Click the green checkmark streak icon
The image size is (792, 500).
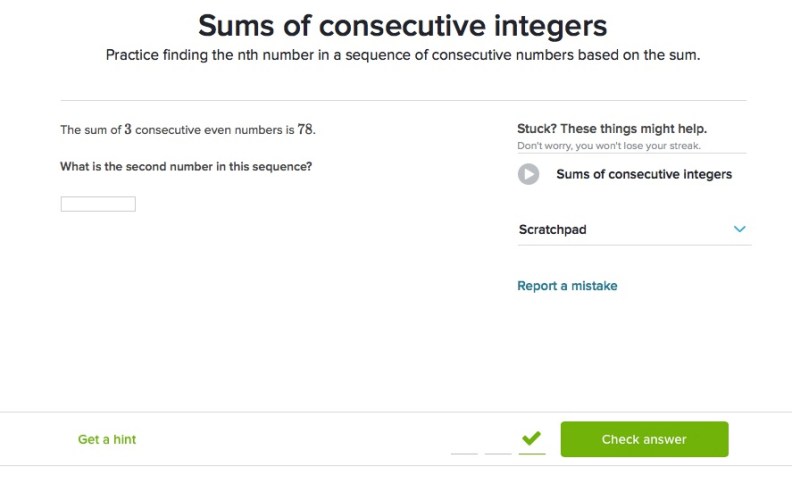click(531, 438)
